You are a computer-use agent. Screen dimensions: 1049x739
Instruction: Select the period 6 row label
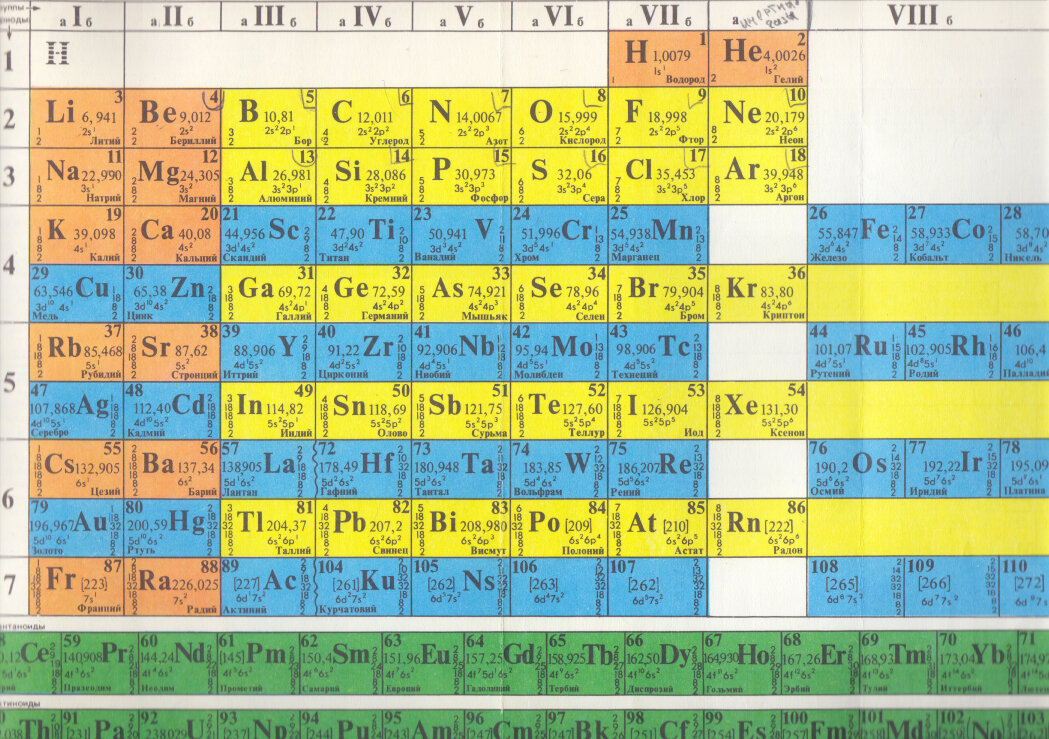tap(14, 498)
